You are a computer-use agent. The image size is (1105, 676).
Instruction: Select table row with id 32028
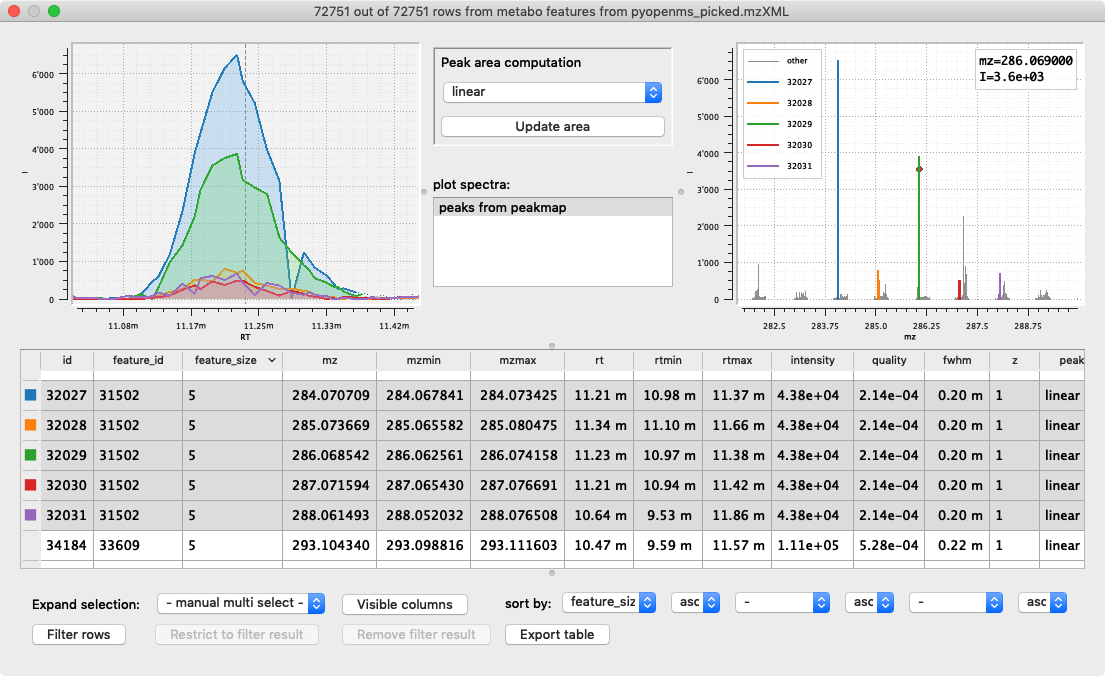coord(552,425)
